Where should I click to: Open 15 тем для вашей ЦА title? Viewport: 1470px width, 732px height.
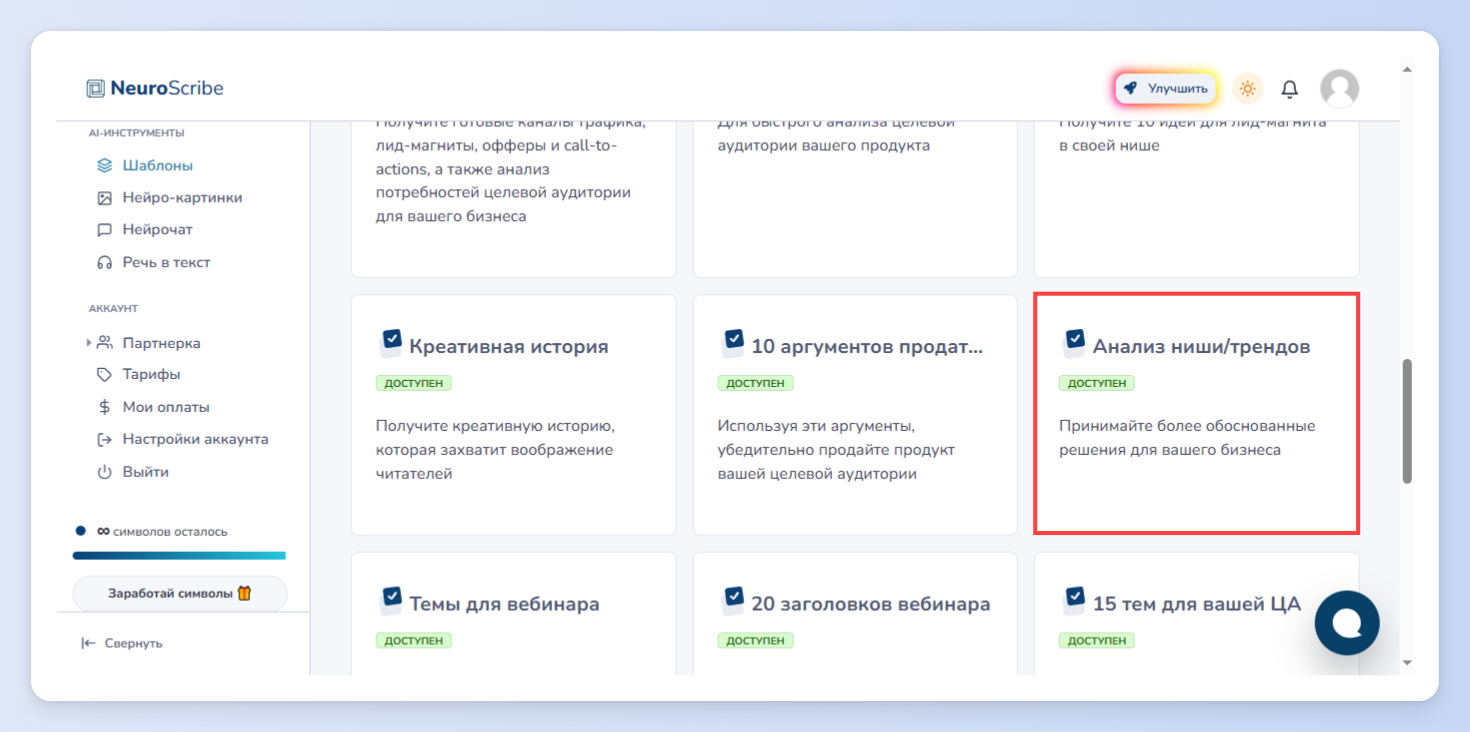pos(1197,604)
